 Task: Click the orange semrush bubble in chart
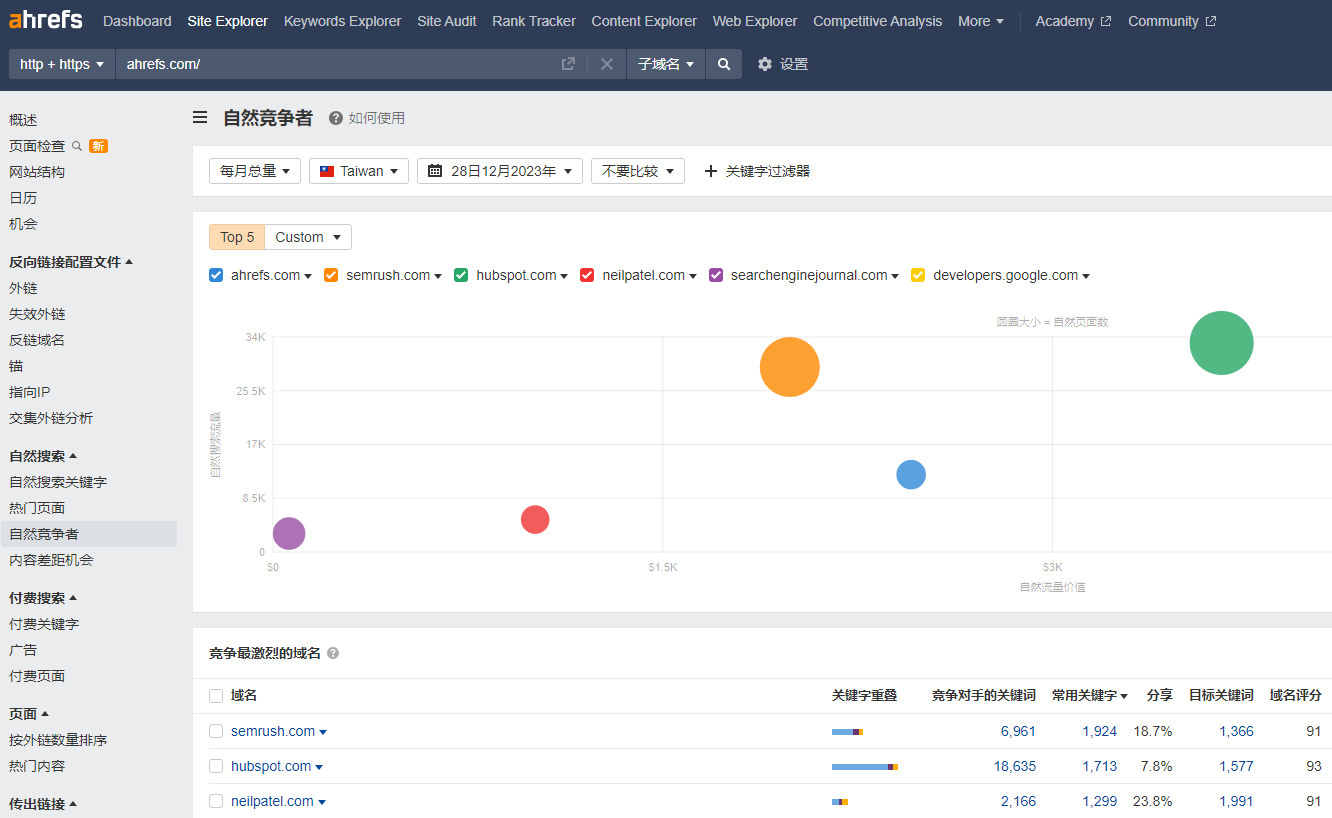coord(789,367)
